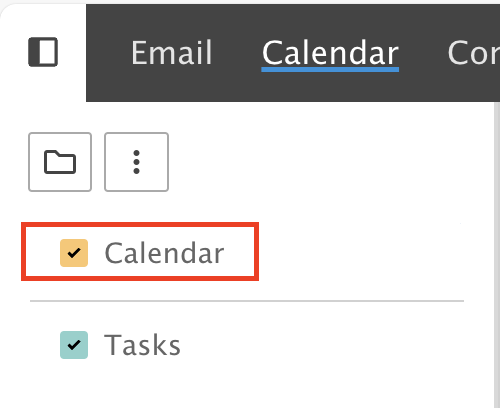Open the three-dot more options menu
Image resolution: width=500 pixels, height=408 pixels.
click(x=136, y=162)
